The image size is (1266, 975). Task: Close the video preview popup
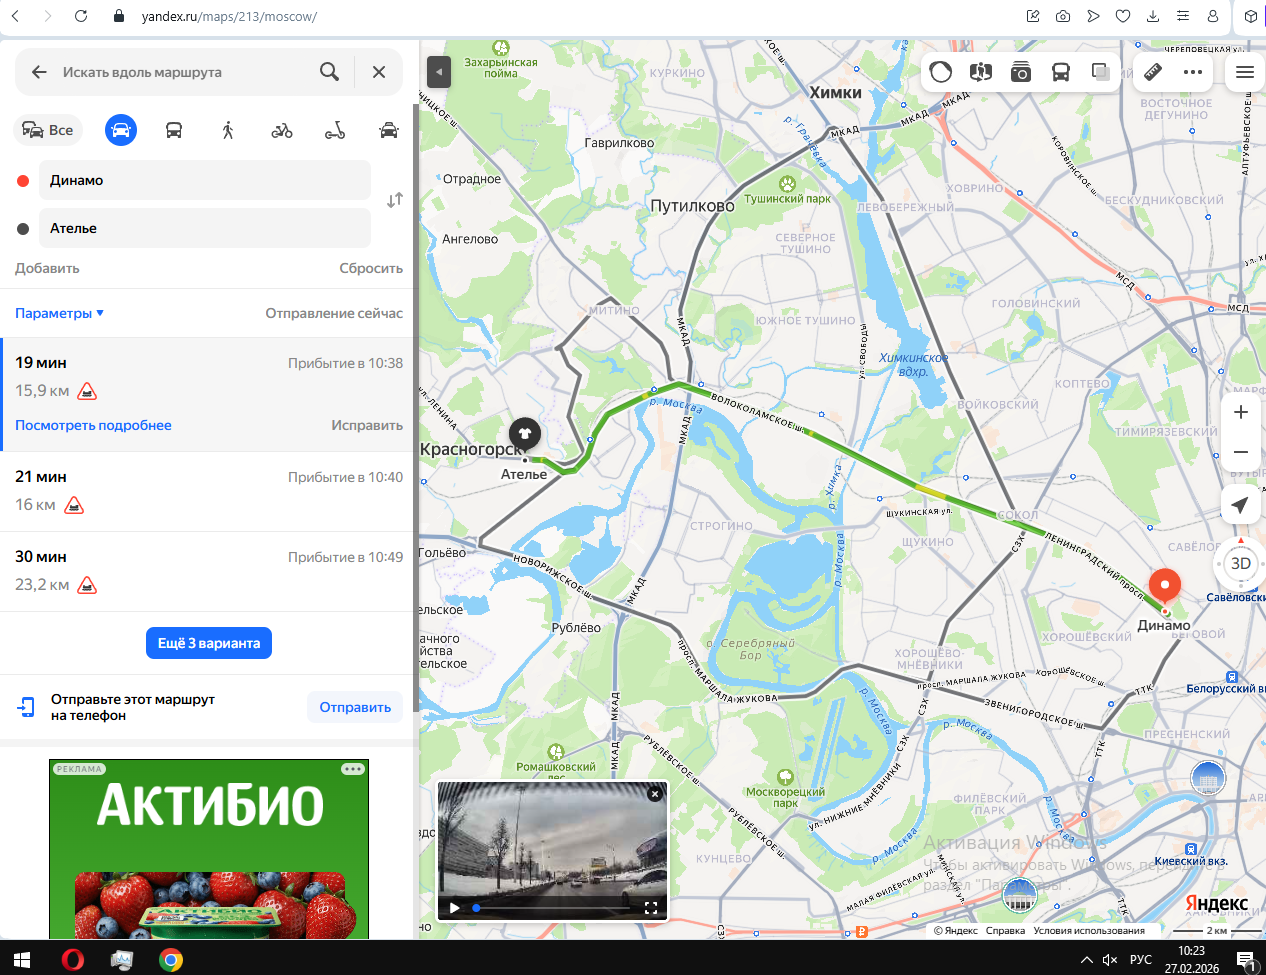click(x=654, y=794)
